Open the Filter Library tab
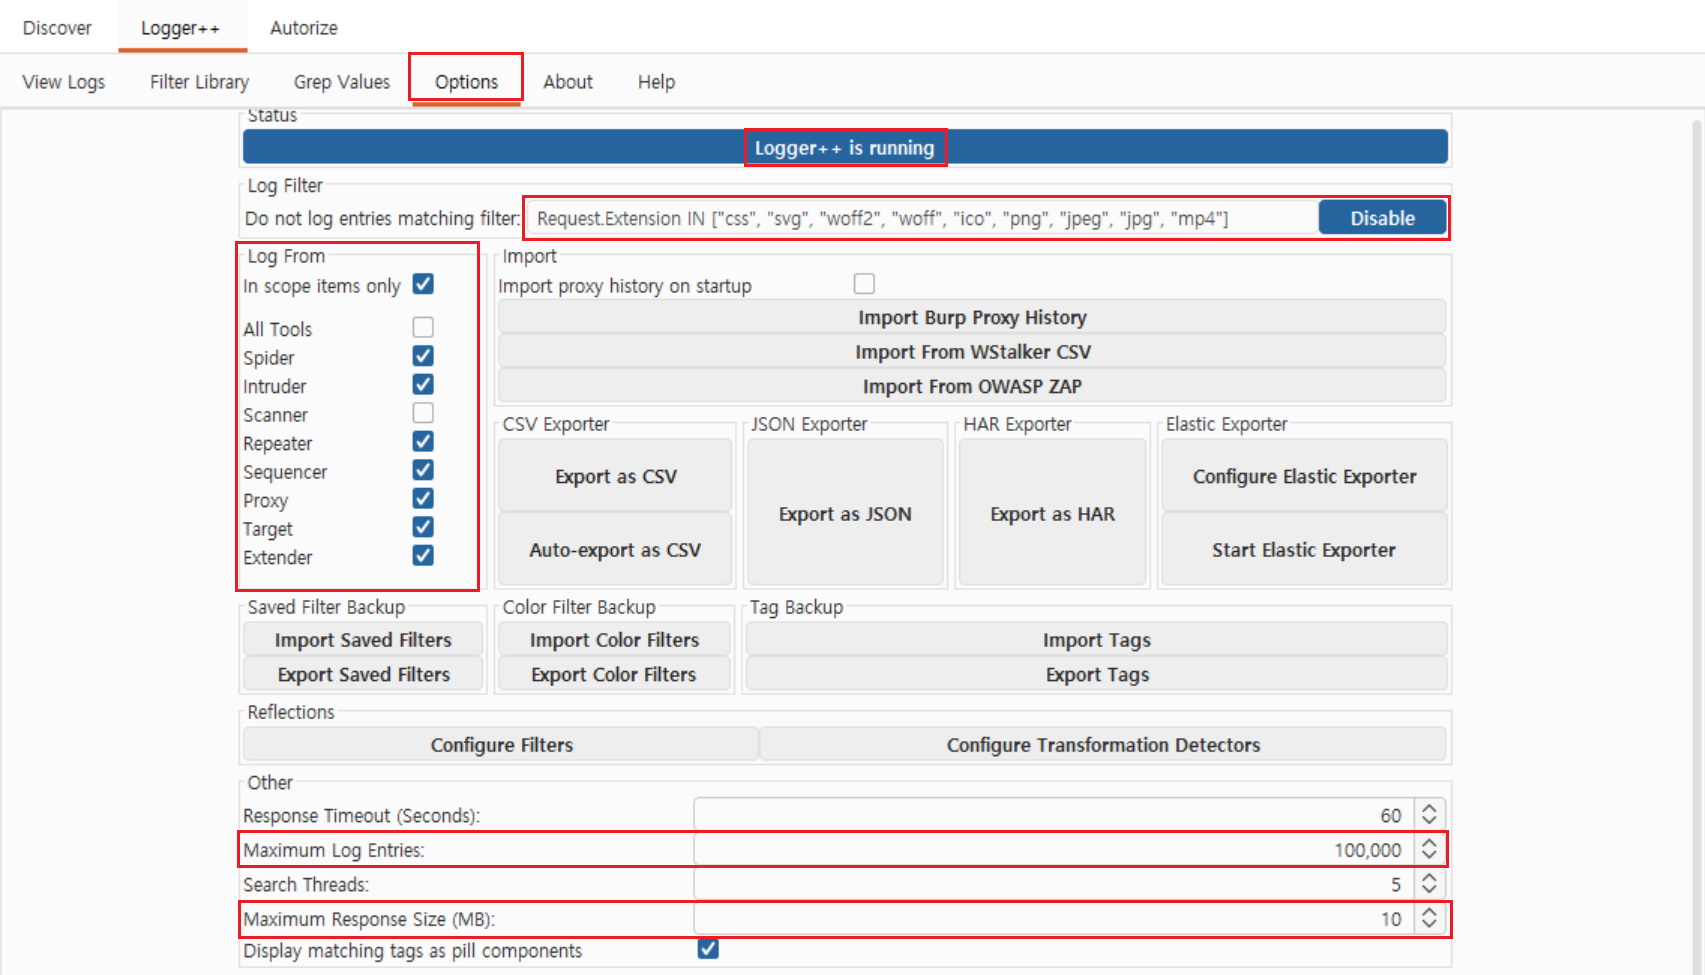The width and height of the screenshot is (1705, 975). pyautogui.click(x=199, y=82)
